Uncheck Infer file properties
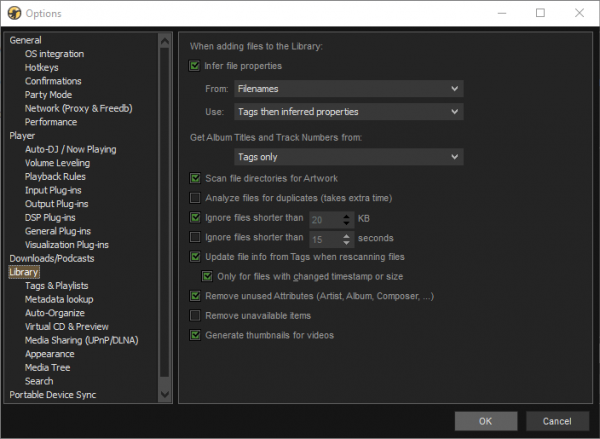The height and width of the screenshot is (439, 600). (194, 66)
